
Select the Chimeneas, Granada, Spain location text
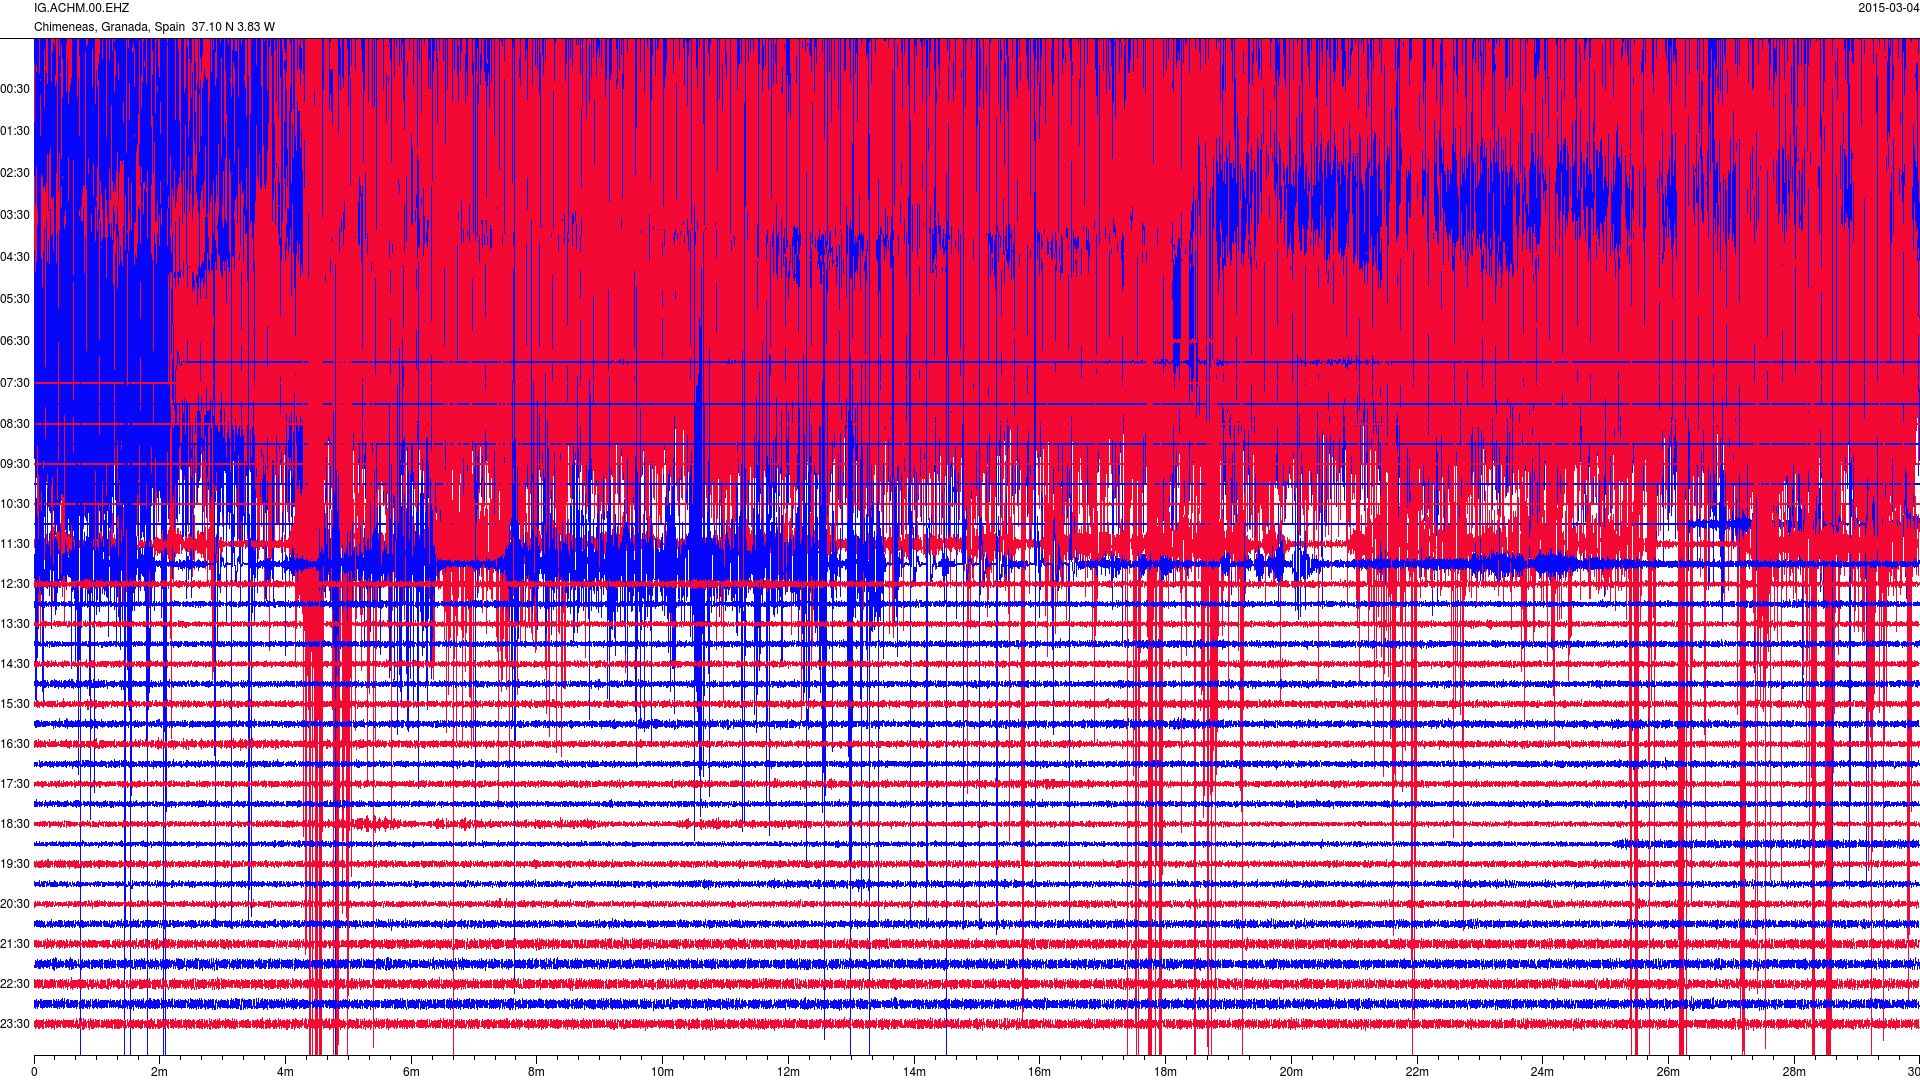tap(109, 27)
